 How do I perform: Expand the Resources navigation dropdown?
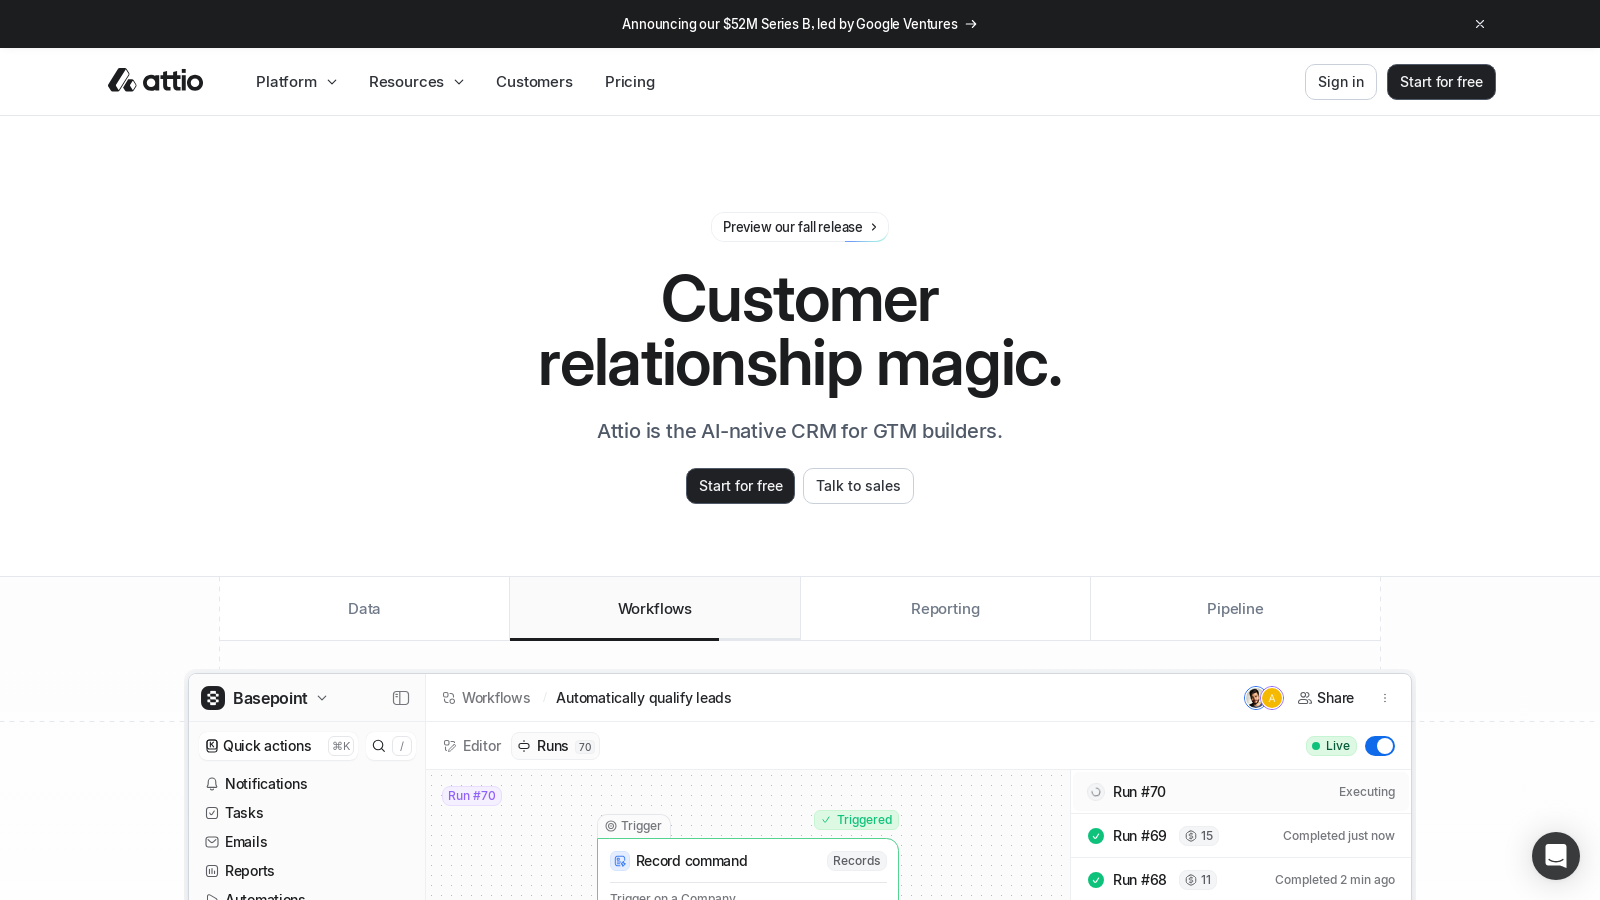[416, 82]
